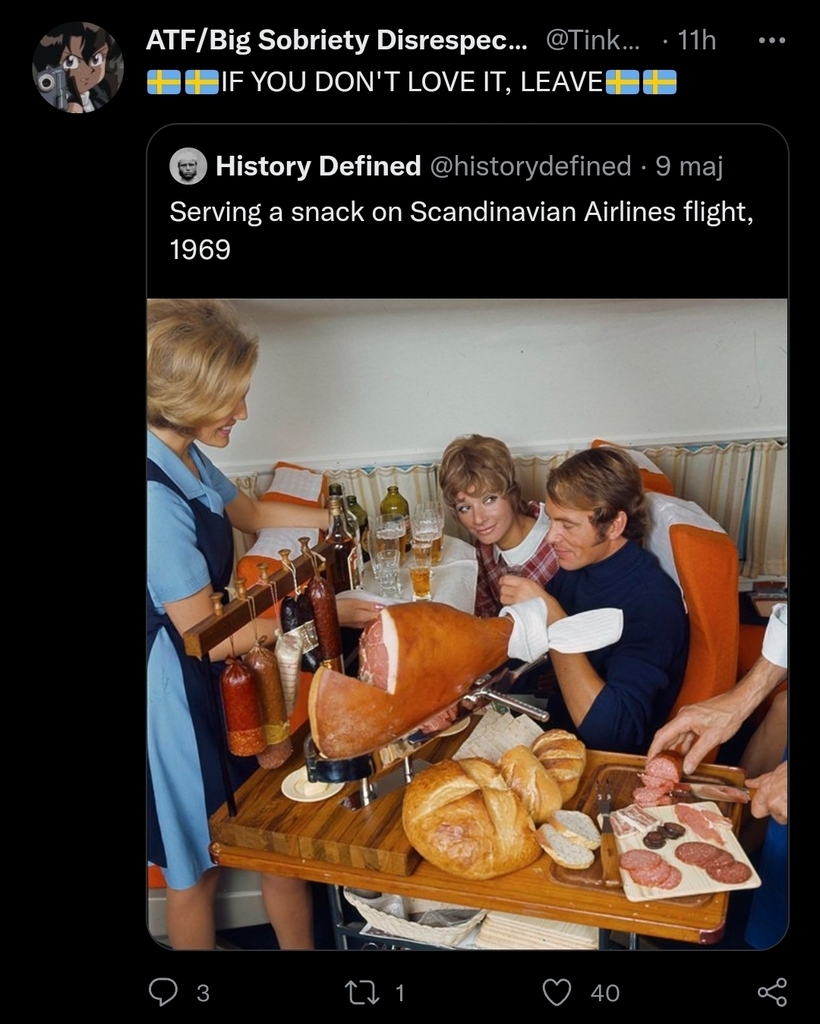
Task: Click the History Defined profile avatar
Action: 188,166
